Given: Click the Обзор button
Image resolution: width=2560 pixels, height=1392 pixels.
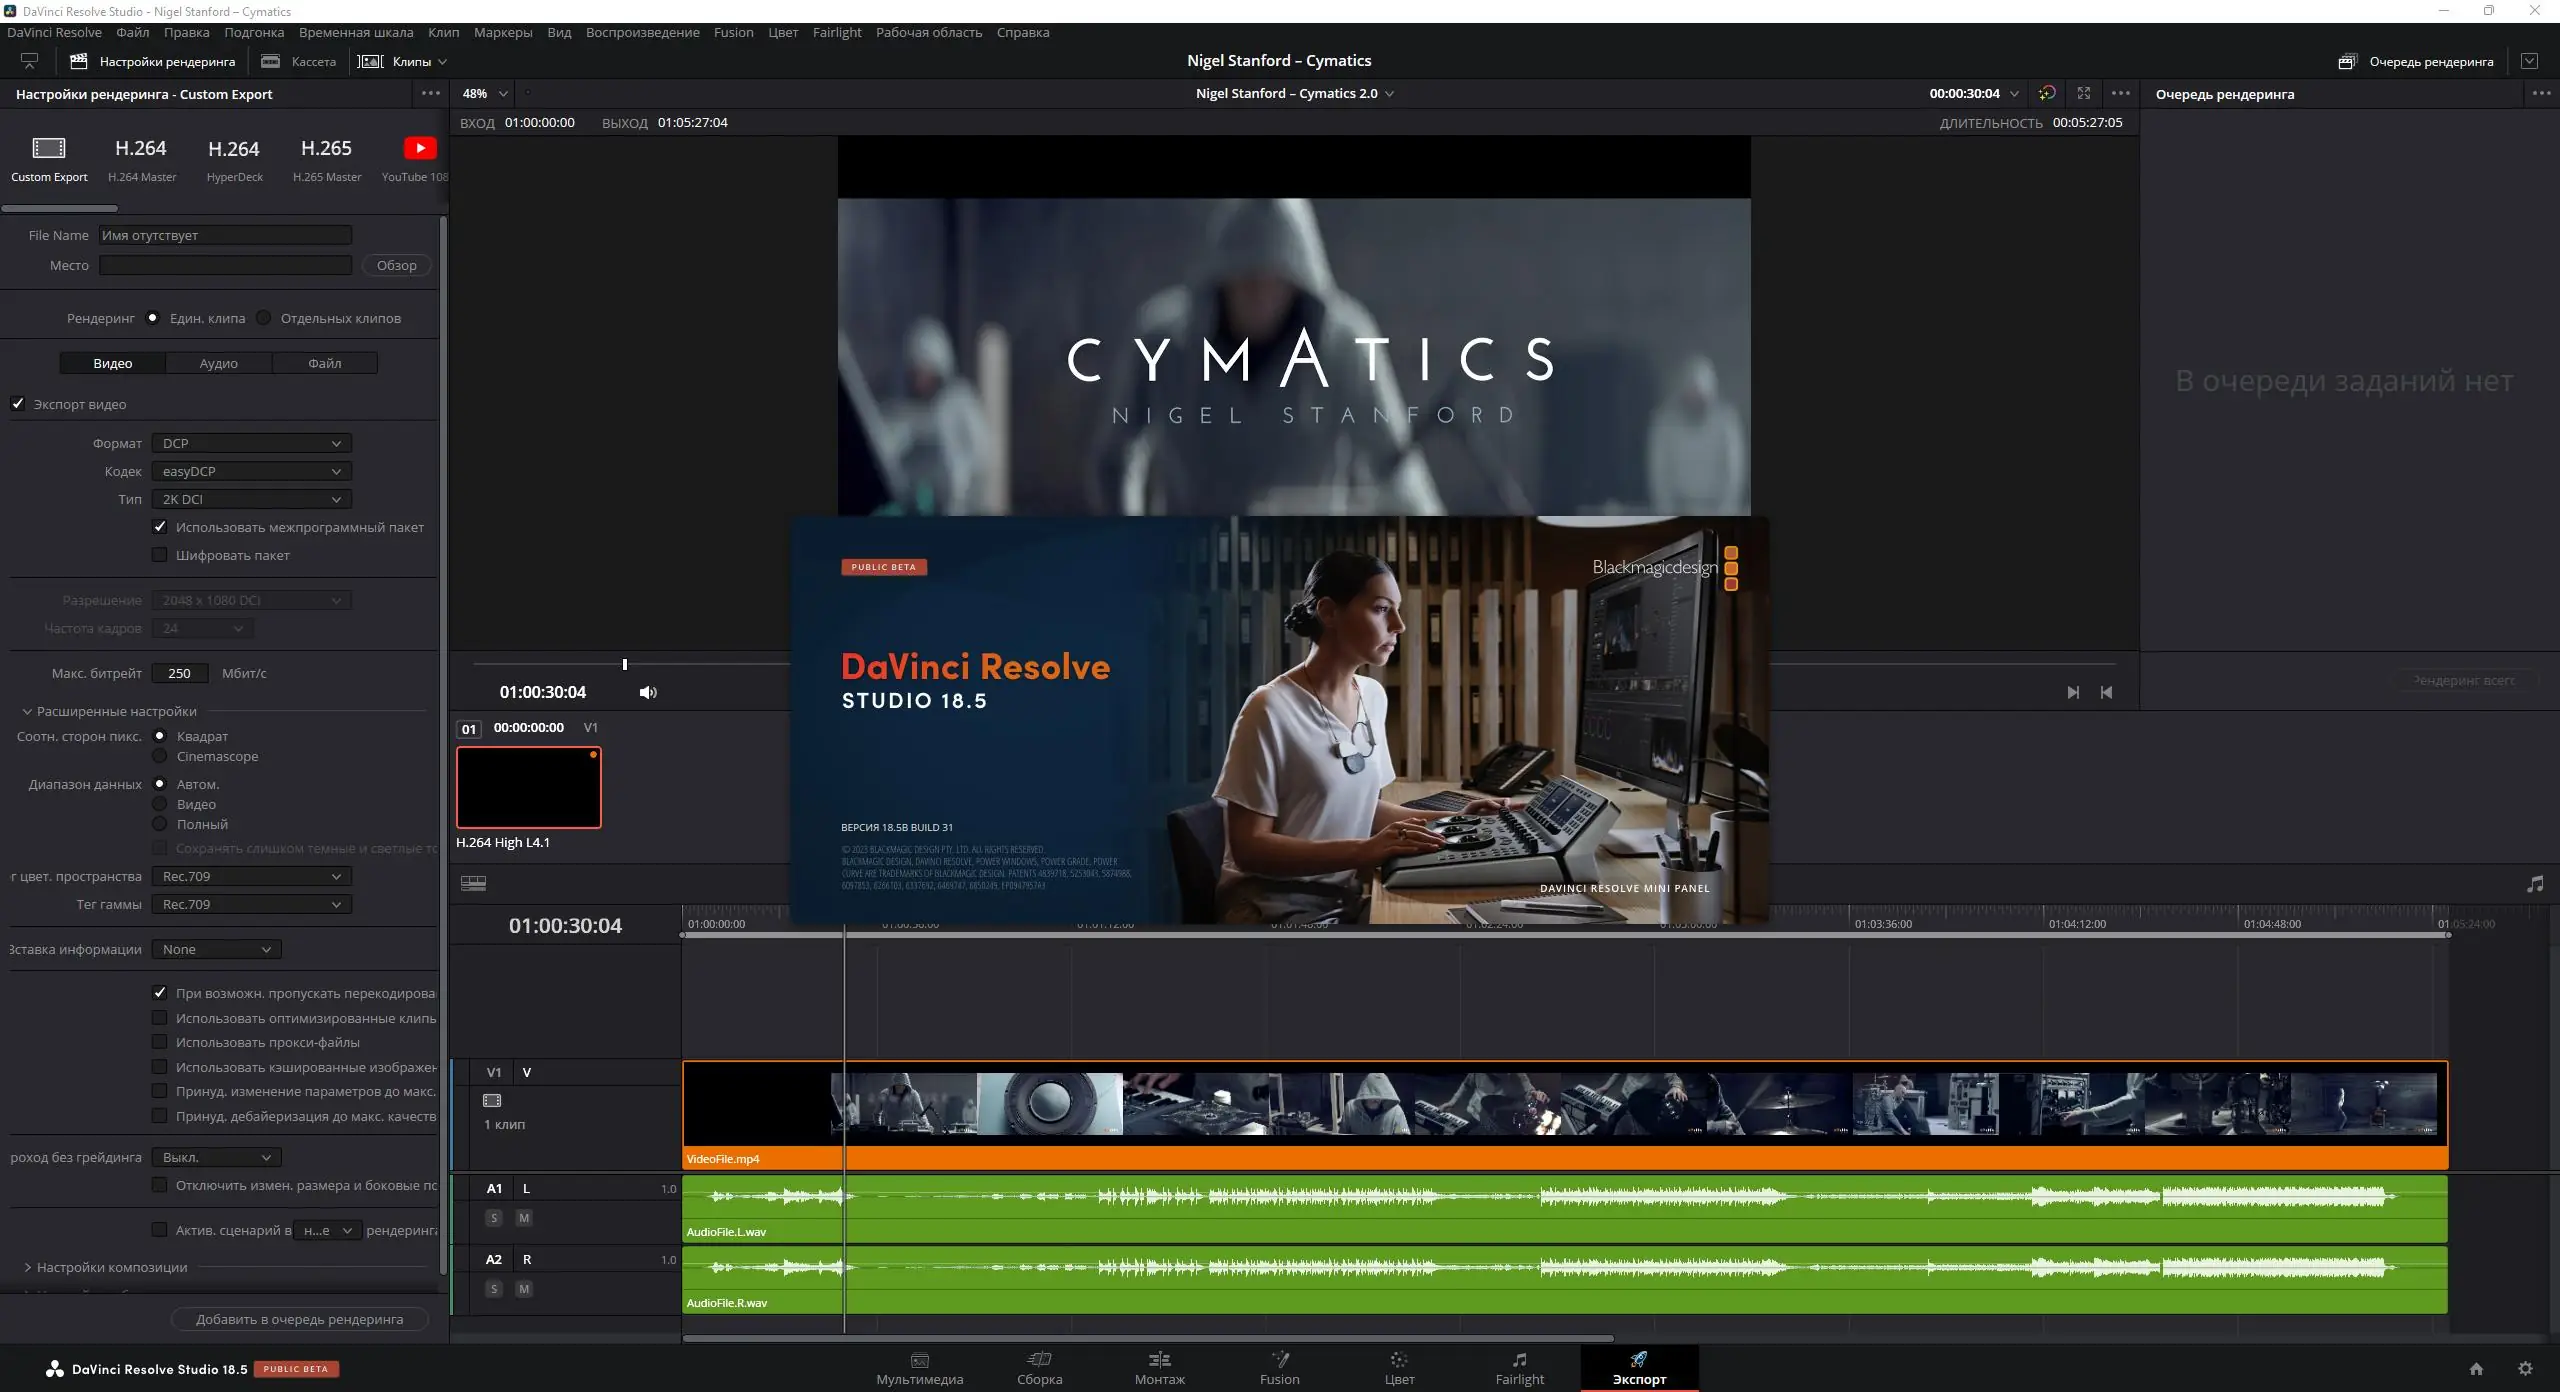Looking at the screenshot, I should point(396,265).
